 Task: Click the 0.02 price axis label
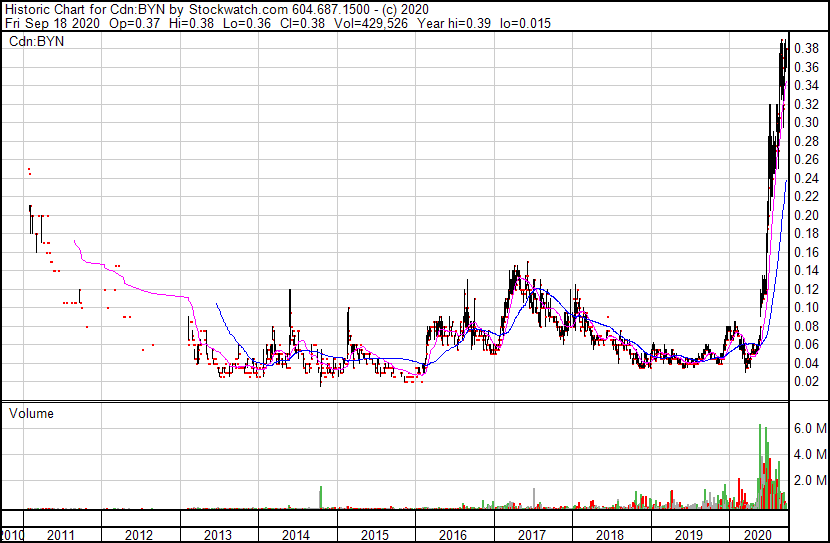point(806,381)
